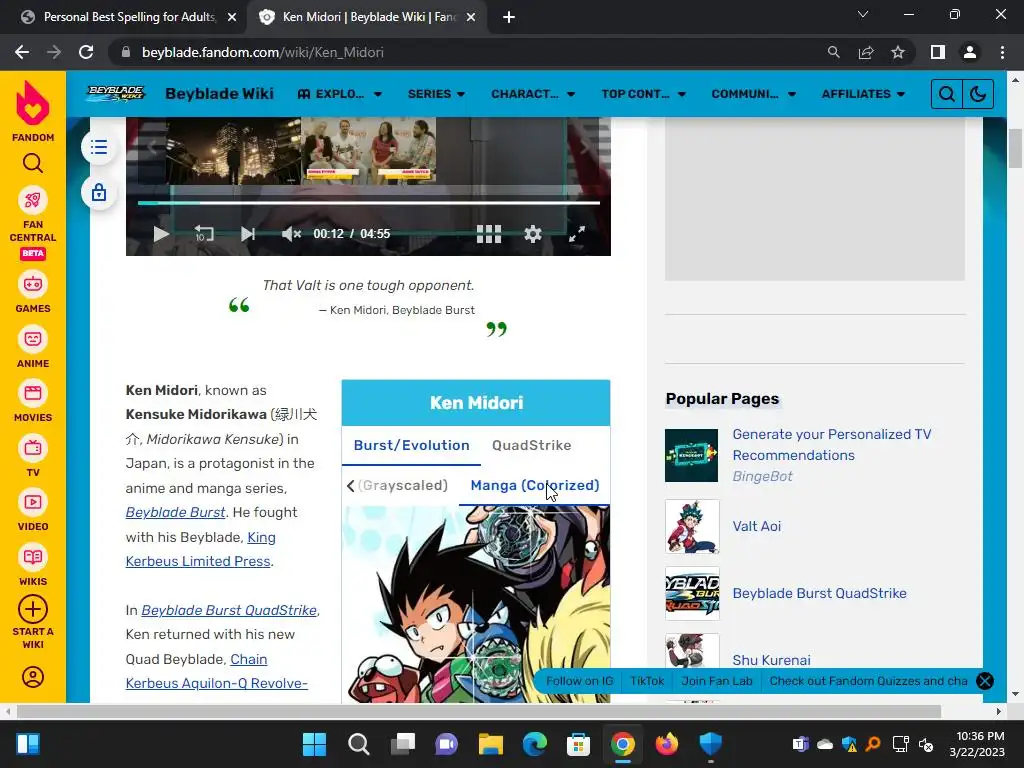Dismiss the bottom promo banner
This screenshot has height=768, width=1024.
pyautogui.click(x=984, y=681)
